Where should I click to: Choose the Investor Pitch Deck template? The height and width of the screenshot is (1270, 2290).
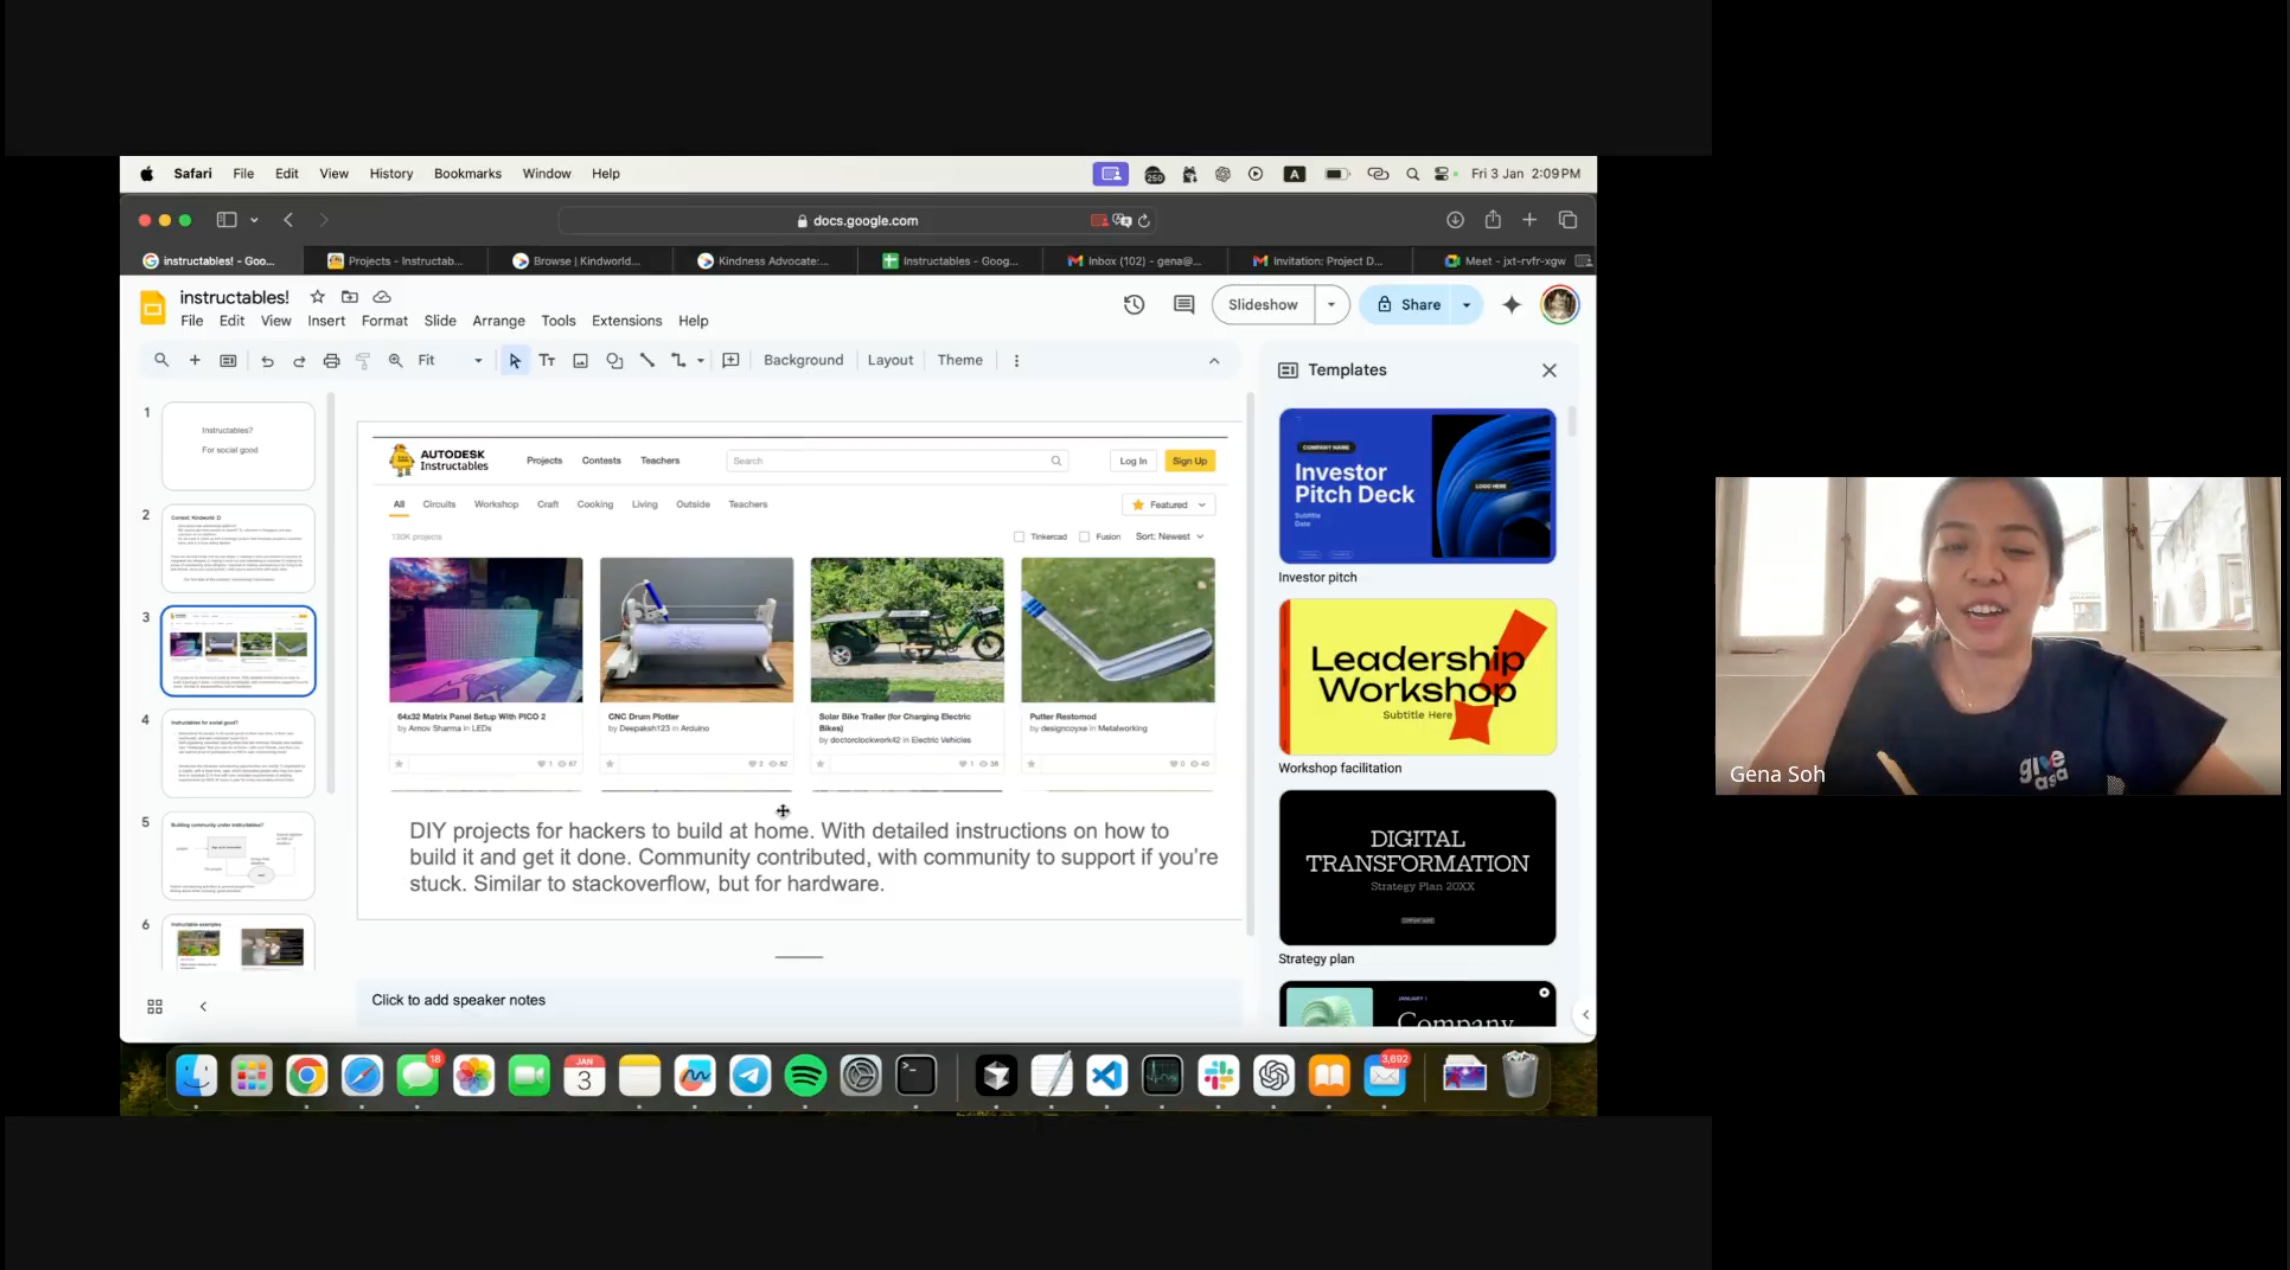(1417, 486)
